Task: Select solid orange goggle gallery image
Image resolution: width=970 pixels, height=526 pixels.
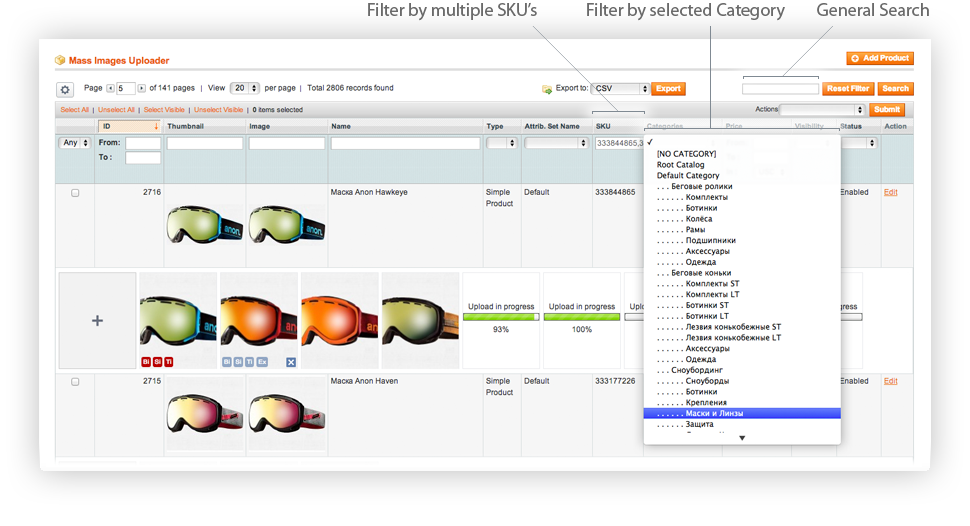Action: [340, 321]
